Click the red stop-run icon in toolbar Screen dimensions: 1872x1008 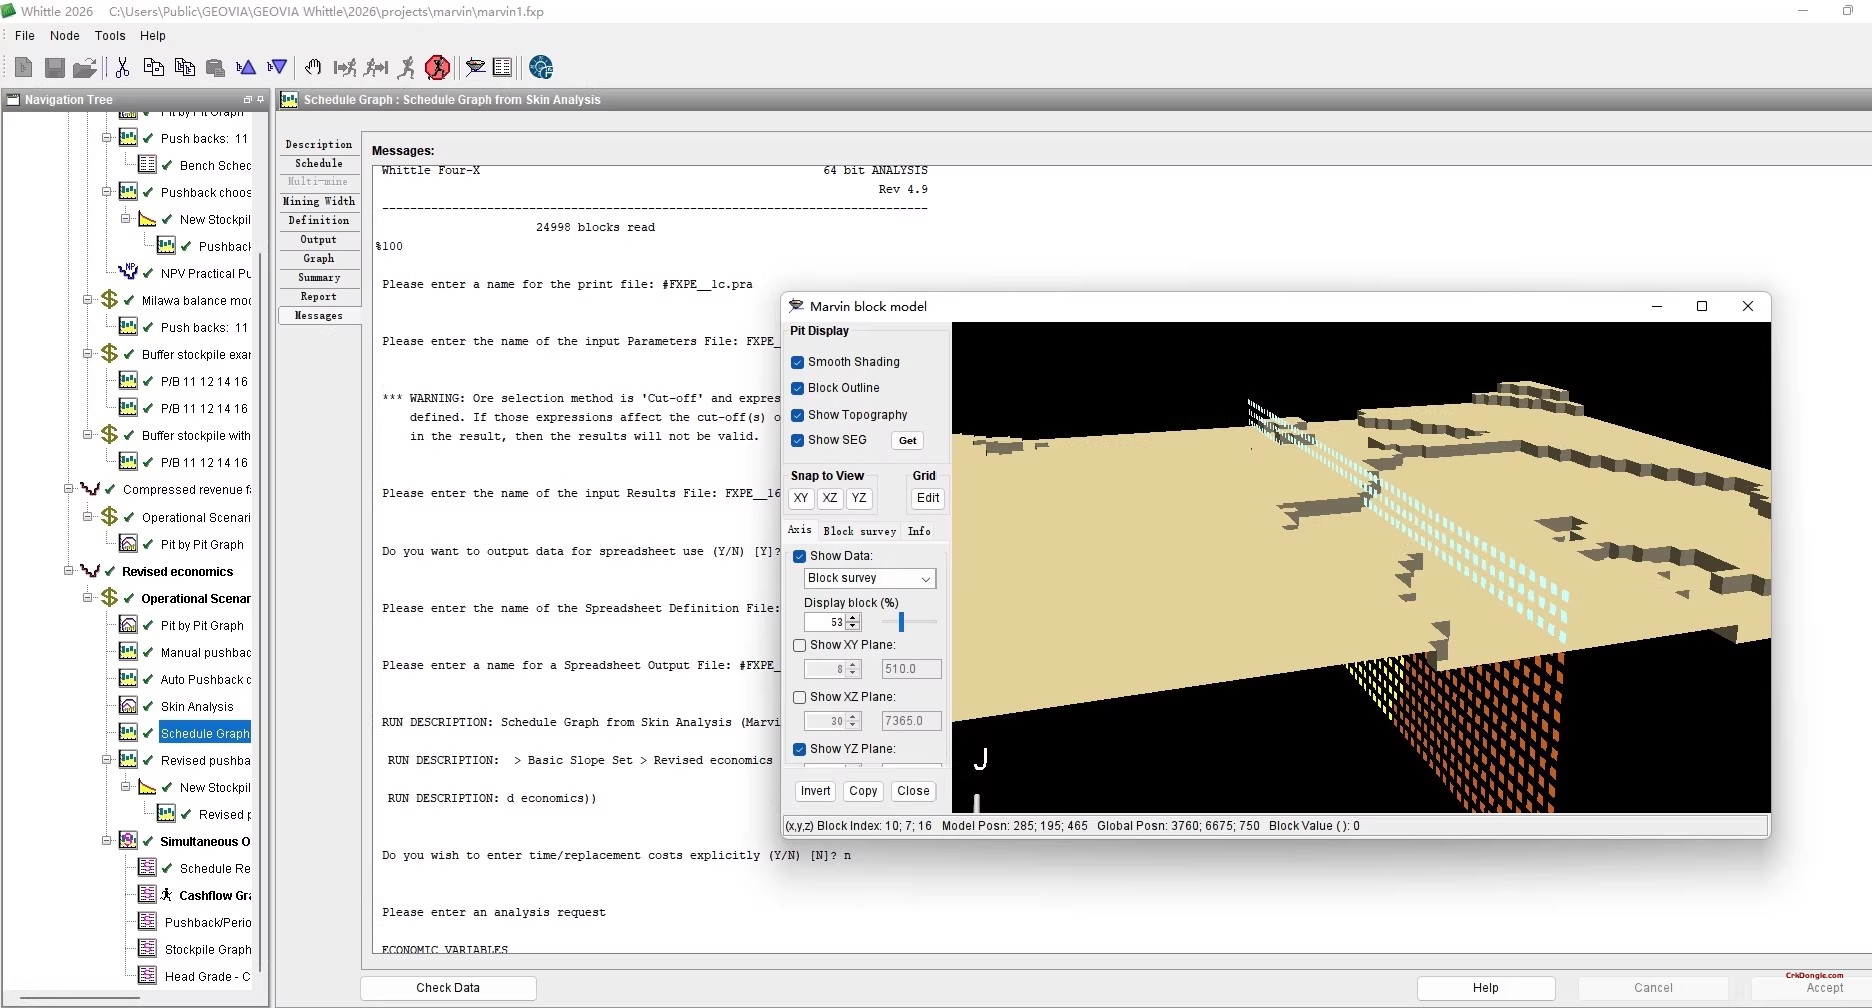pyautogui.click(x=437, y=67)
